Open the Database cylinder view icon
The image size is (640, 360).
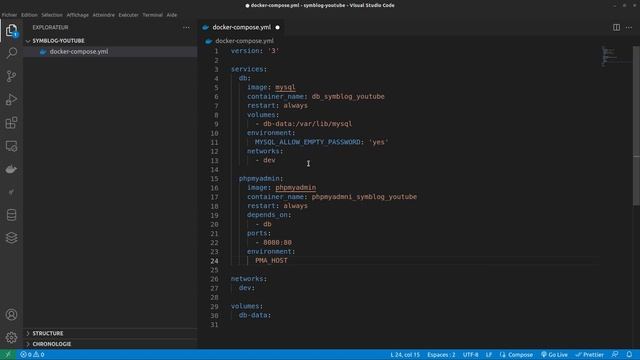click(x=11, y=215)
